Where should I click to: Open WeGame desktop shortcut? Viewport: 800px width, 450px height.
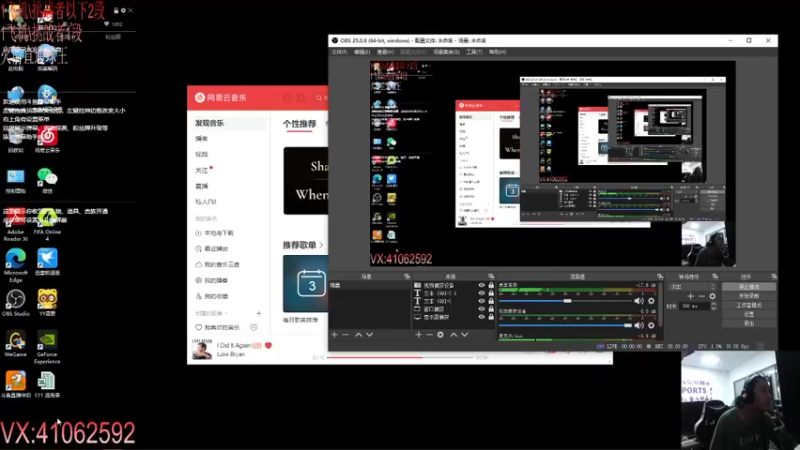[x=16, y=343]
